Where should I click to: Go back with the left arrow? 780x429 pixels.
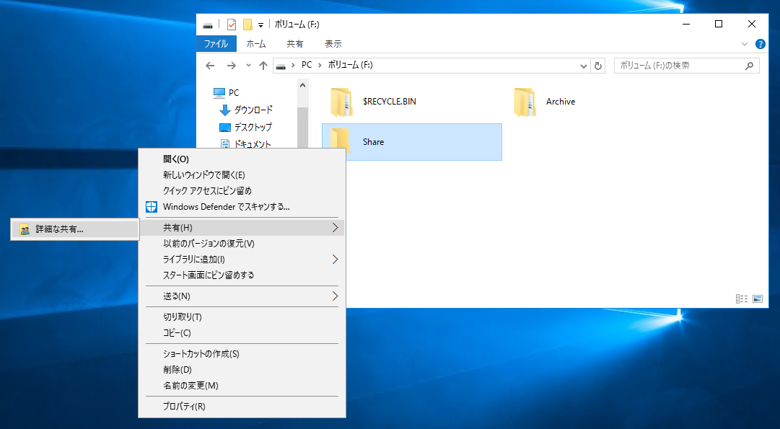210,66
